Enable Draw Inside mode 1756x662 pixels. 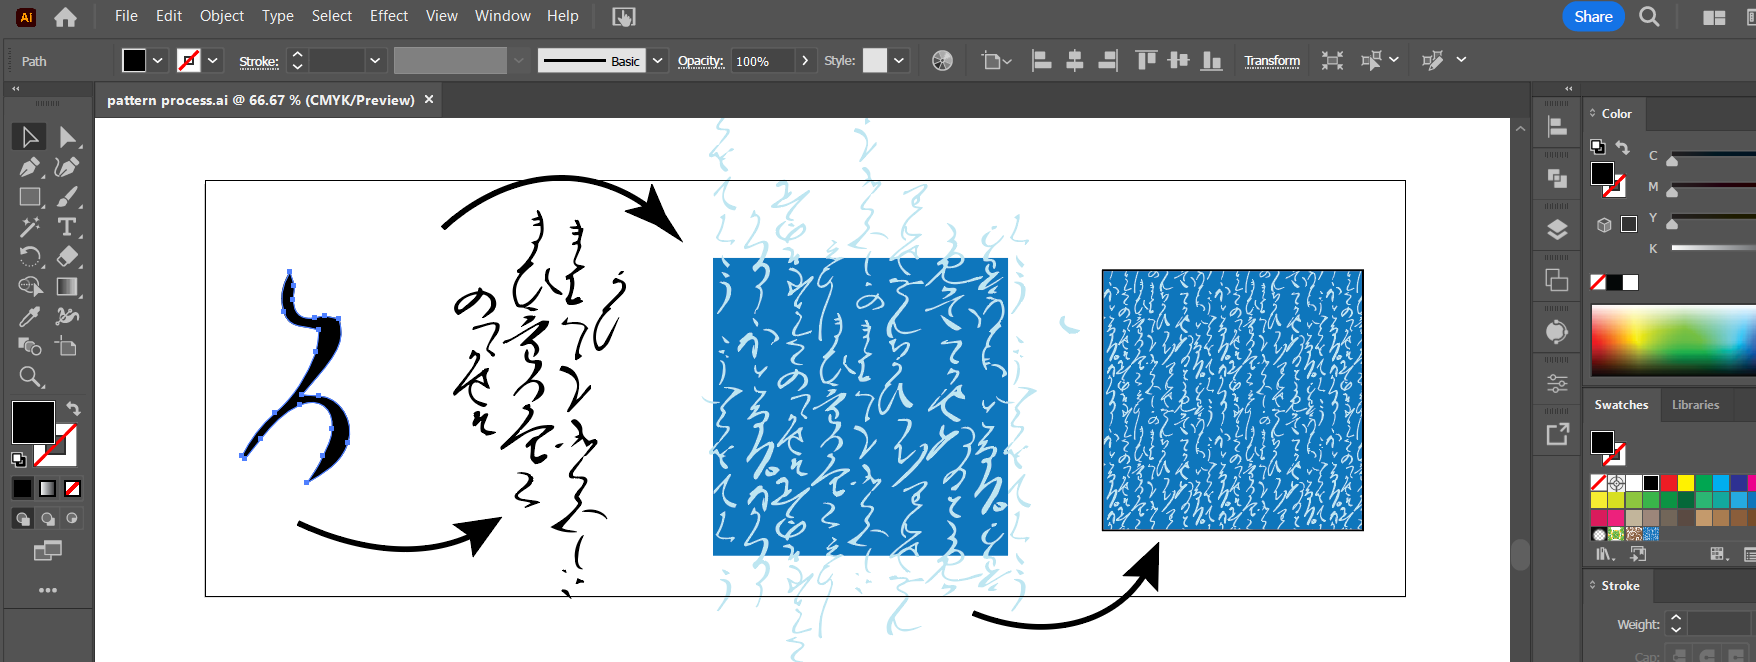pos(72,518)
